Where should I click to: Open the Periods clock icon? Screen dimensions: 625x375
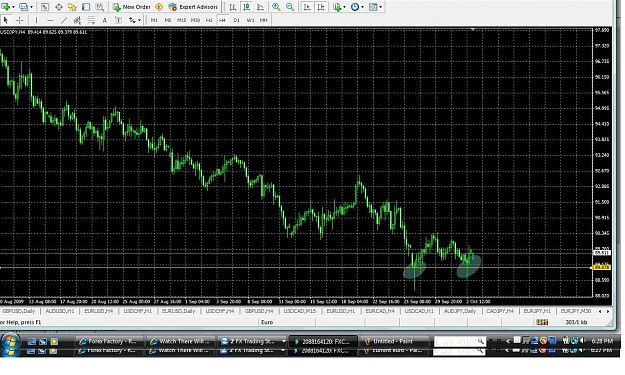(x=355, y=7)
